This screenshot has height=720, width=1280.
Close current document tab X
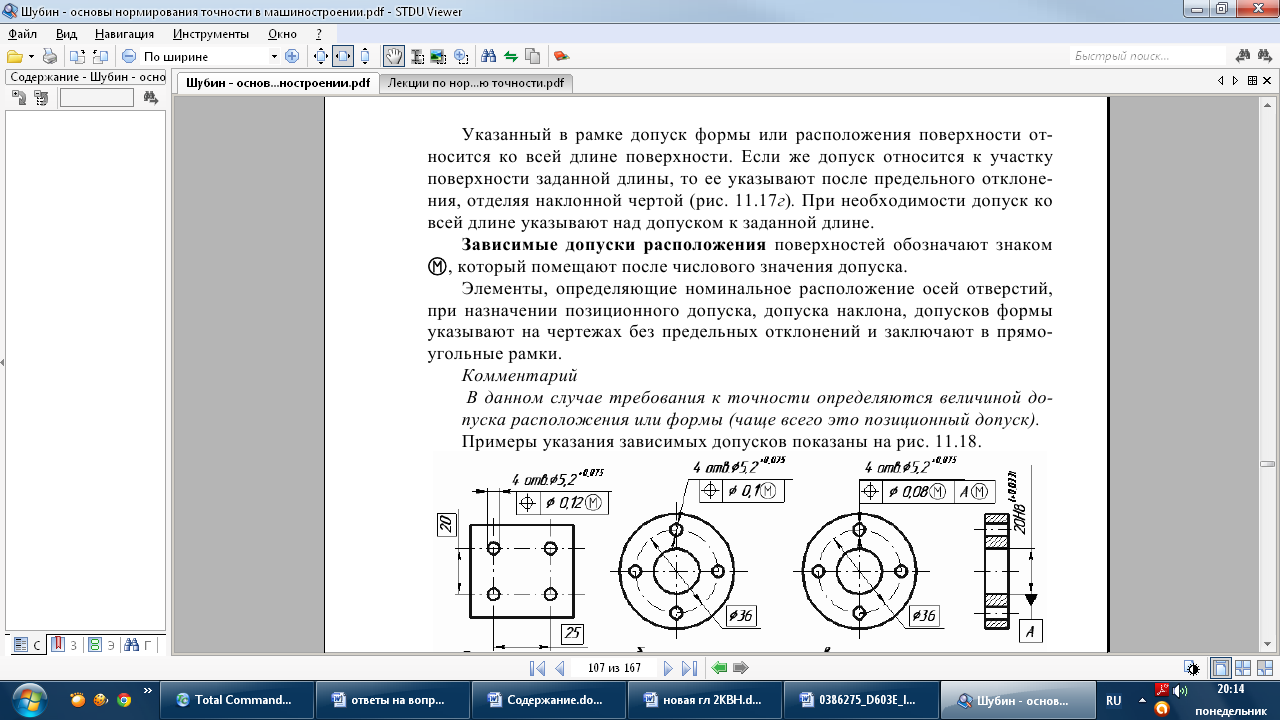[x=1265, y=81]
